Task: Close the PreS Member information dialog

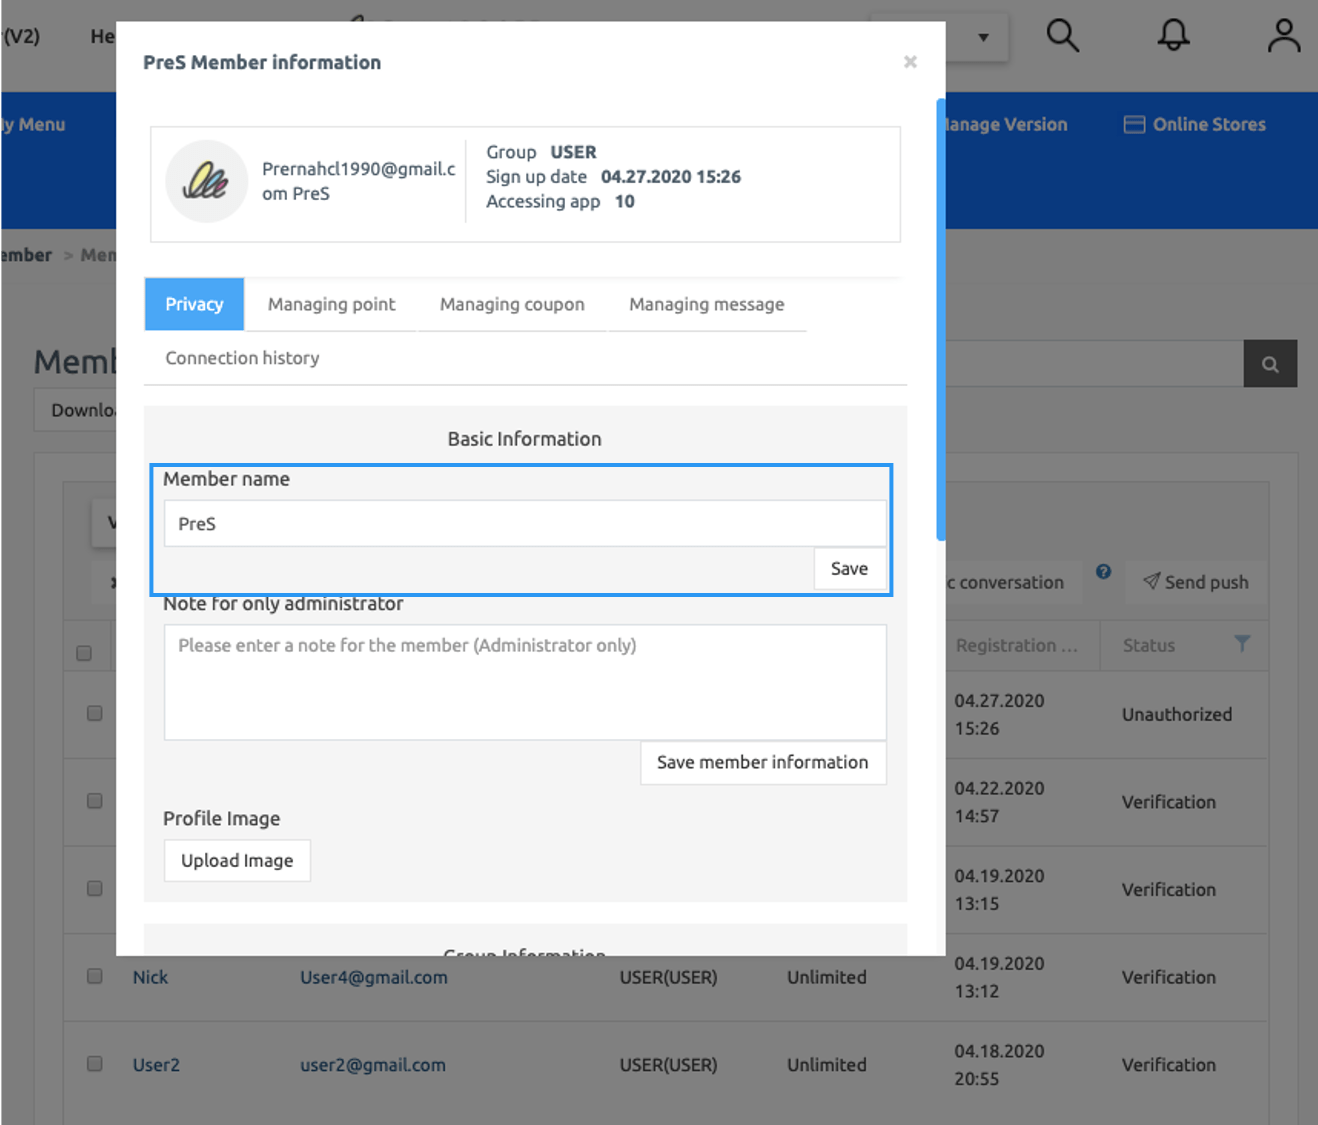Action: pyautogui.click(x=910, y=62)
